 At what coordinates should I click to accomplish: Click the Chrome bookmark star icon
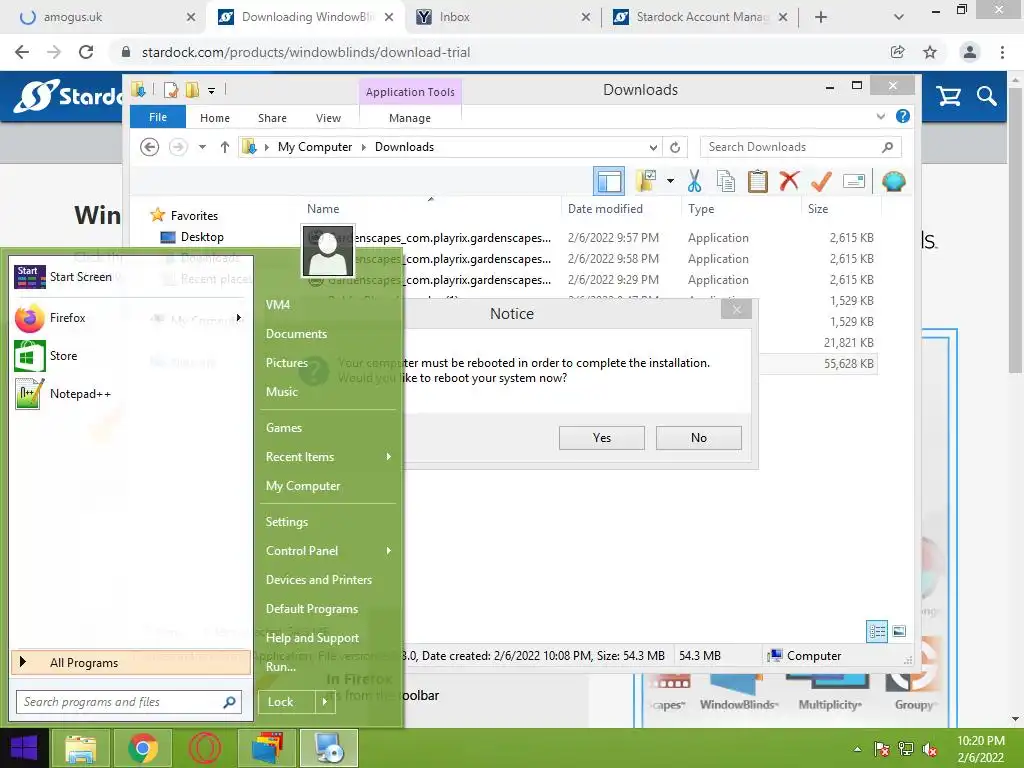click(930, 52)
